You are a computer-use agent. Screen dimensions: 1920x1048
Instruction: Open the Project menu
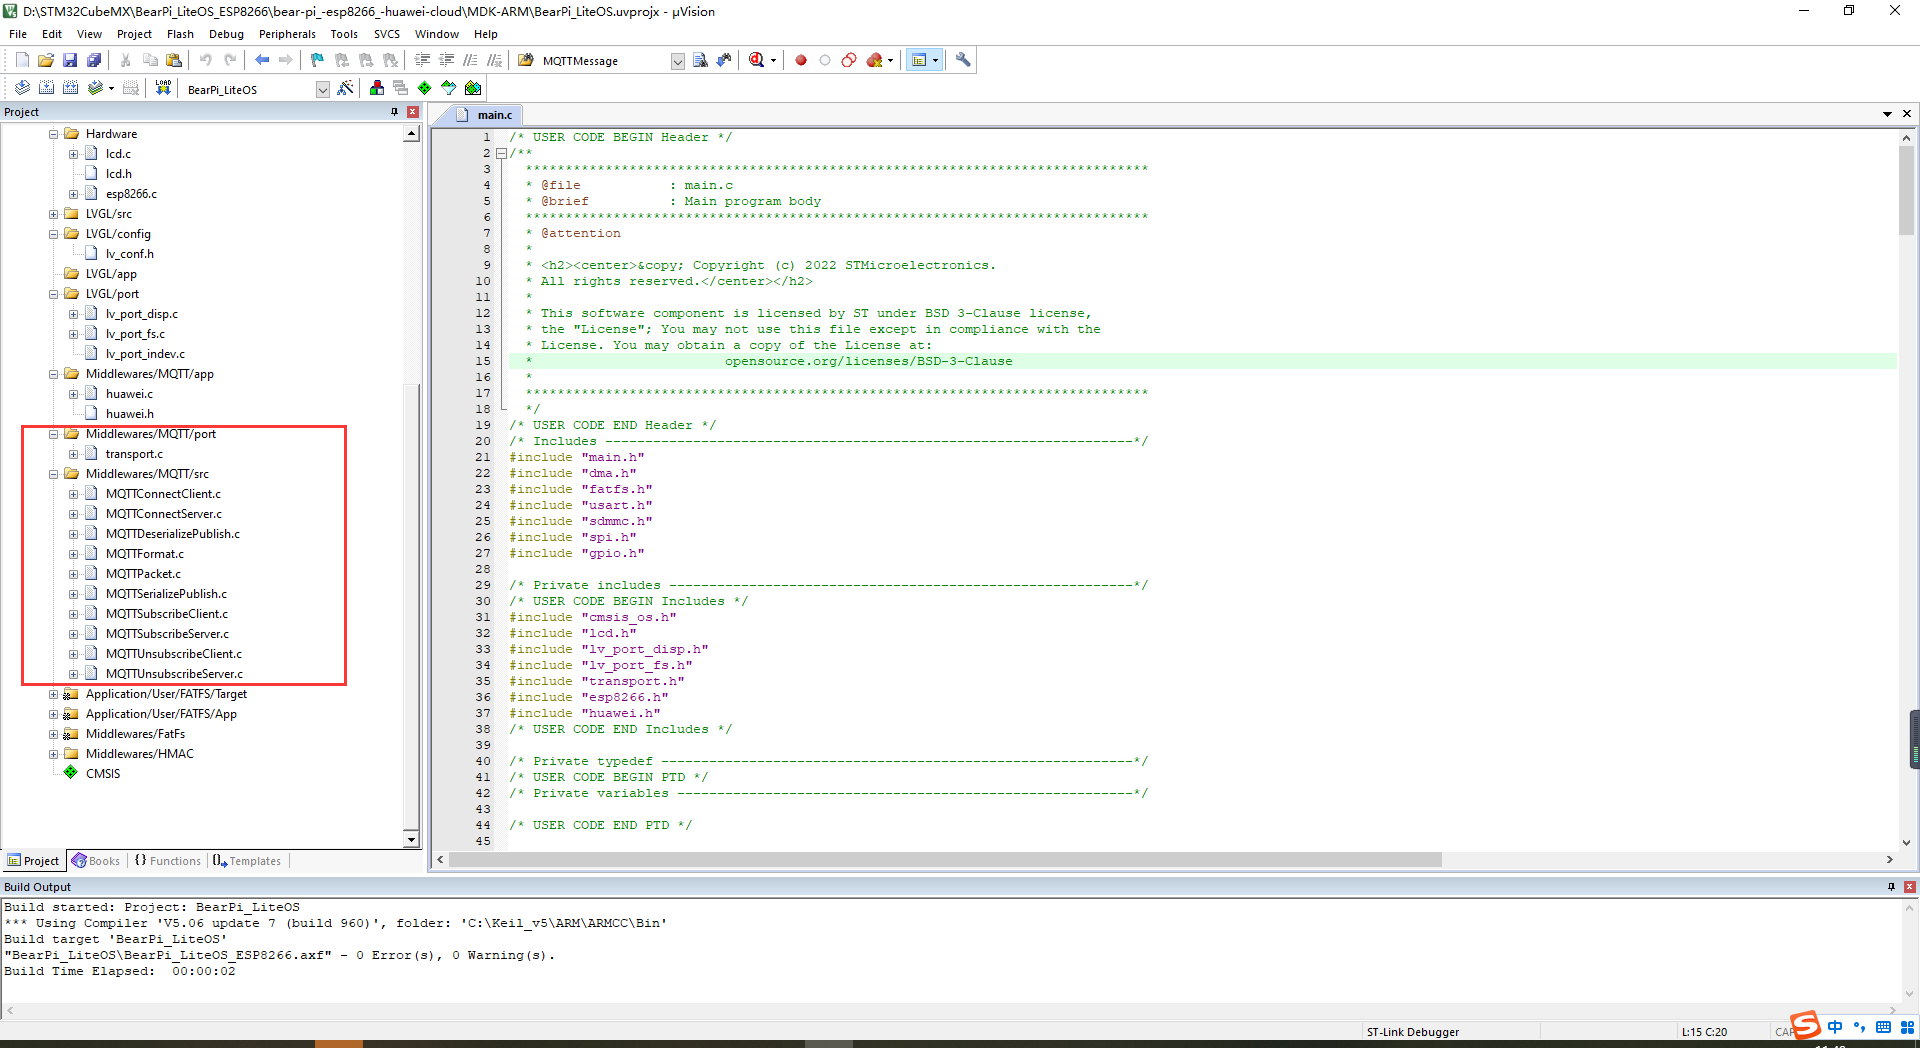tap(134, 34)
